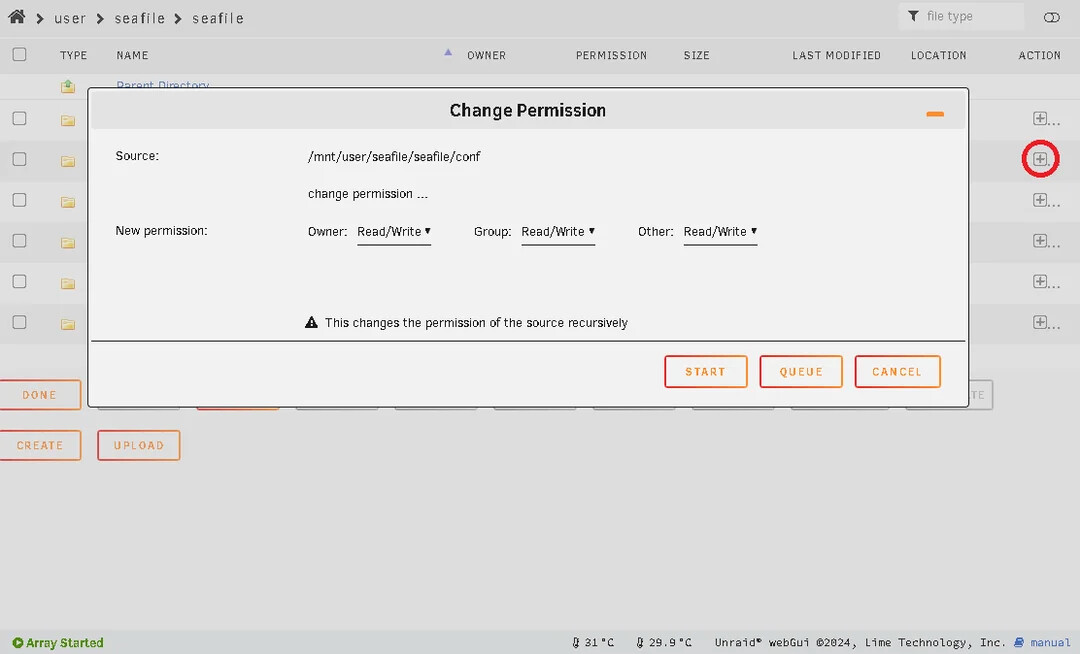Sort the list by LAST MODIFIED column
Image resolution: width=1080 pixels, height=654 pixels.
coord(836,55)
